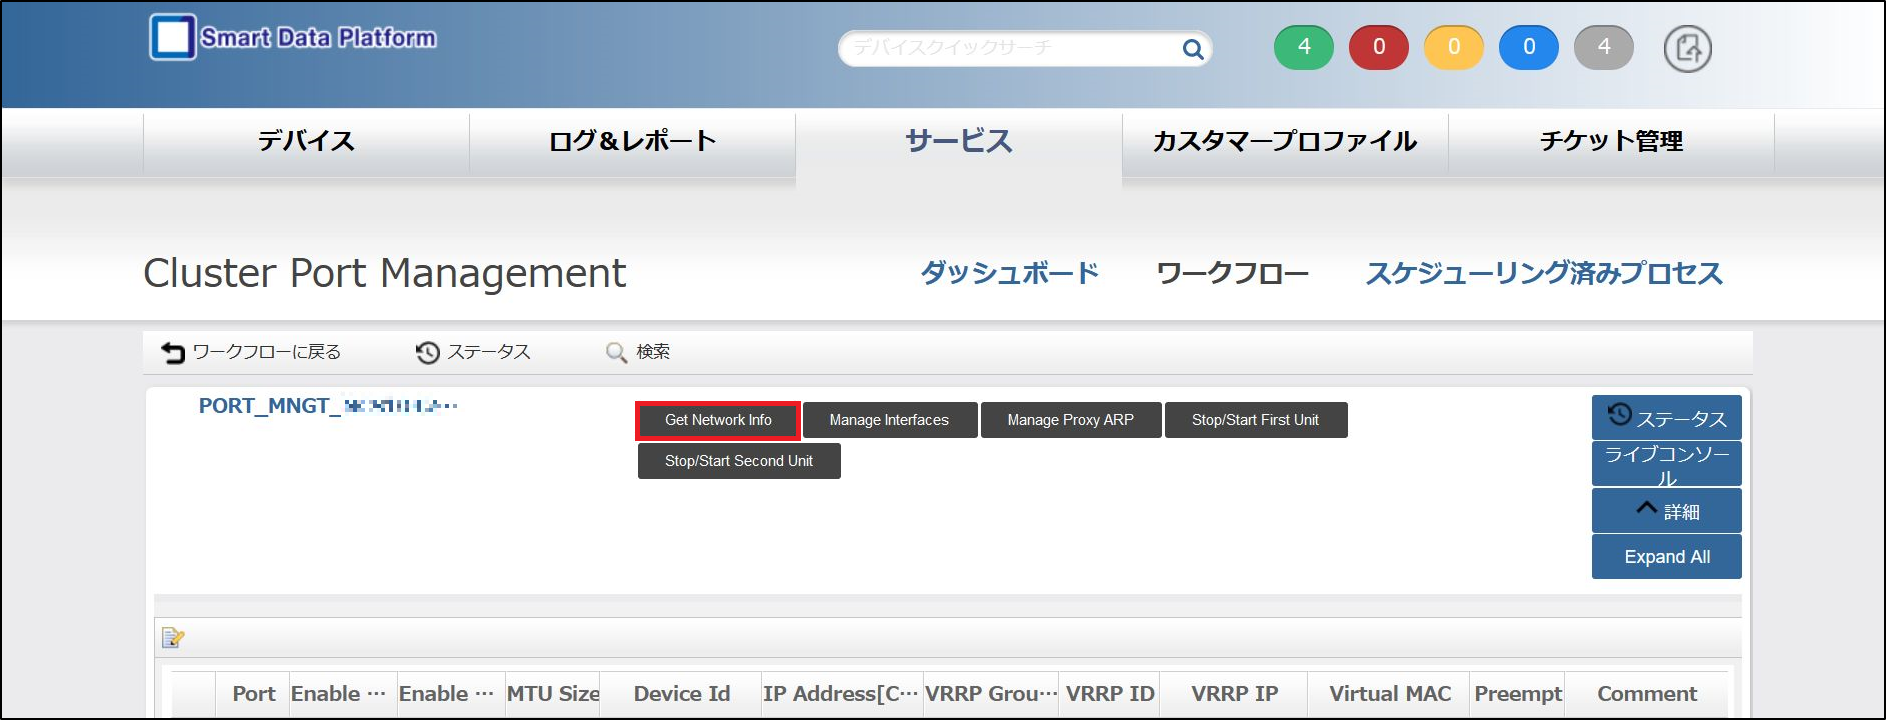Open the デバイス main tab
The height and width of the screenshot is (720, 1886).
(x=306, y=141)
